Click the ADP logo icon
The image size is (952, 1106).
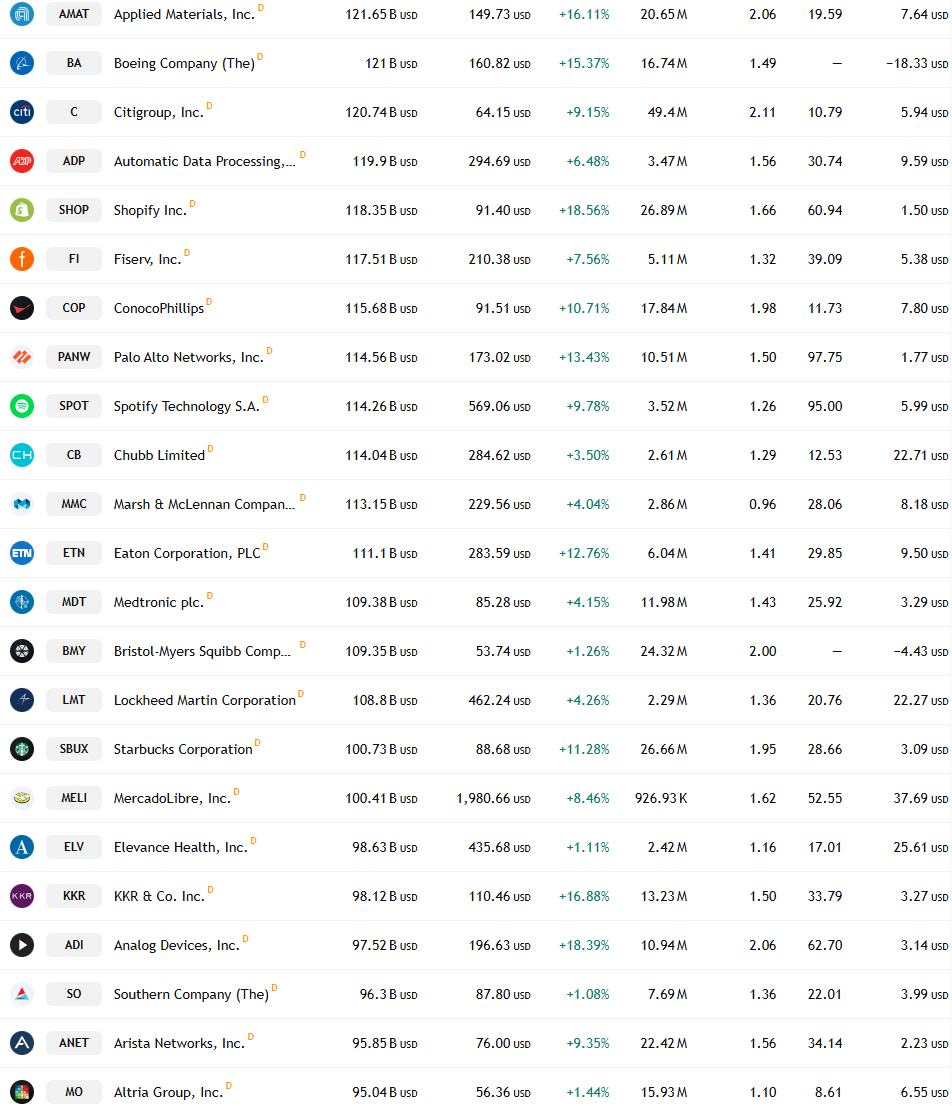coord(22,161)
